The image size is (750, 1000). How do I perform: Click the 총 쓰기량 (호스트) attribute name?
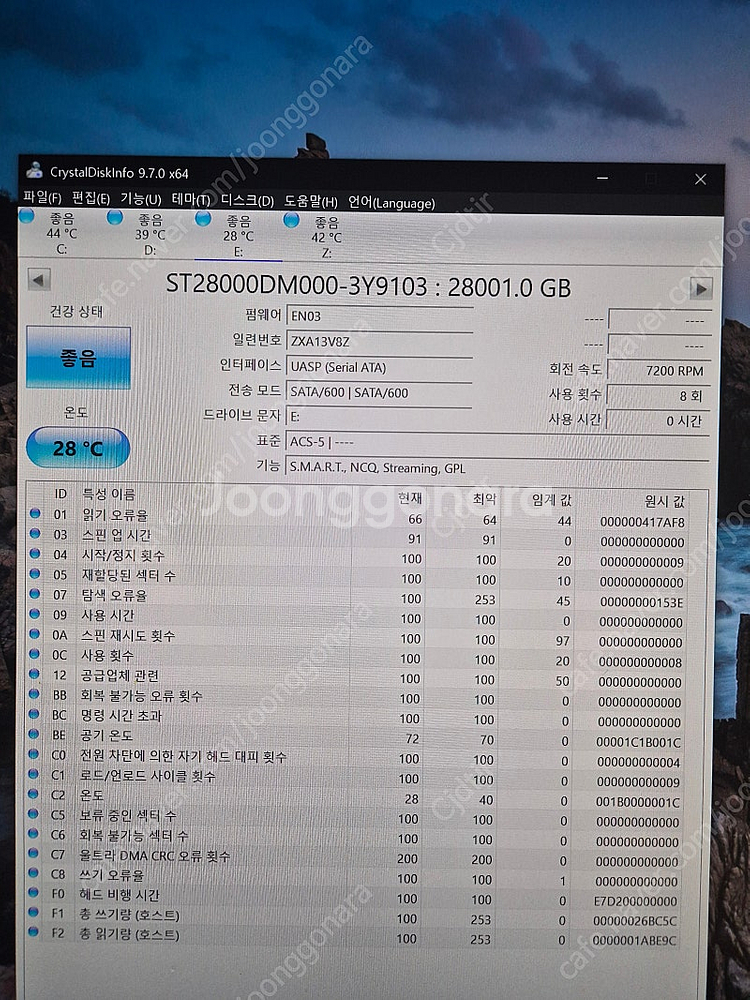(129, 915)
